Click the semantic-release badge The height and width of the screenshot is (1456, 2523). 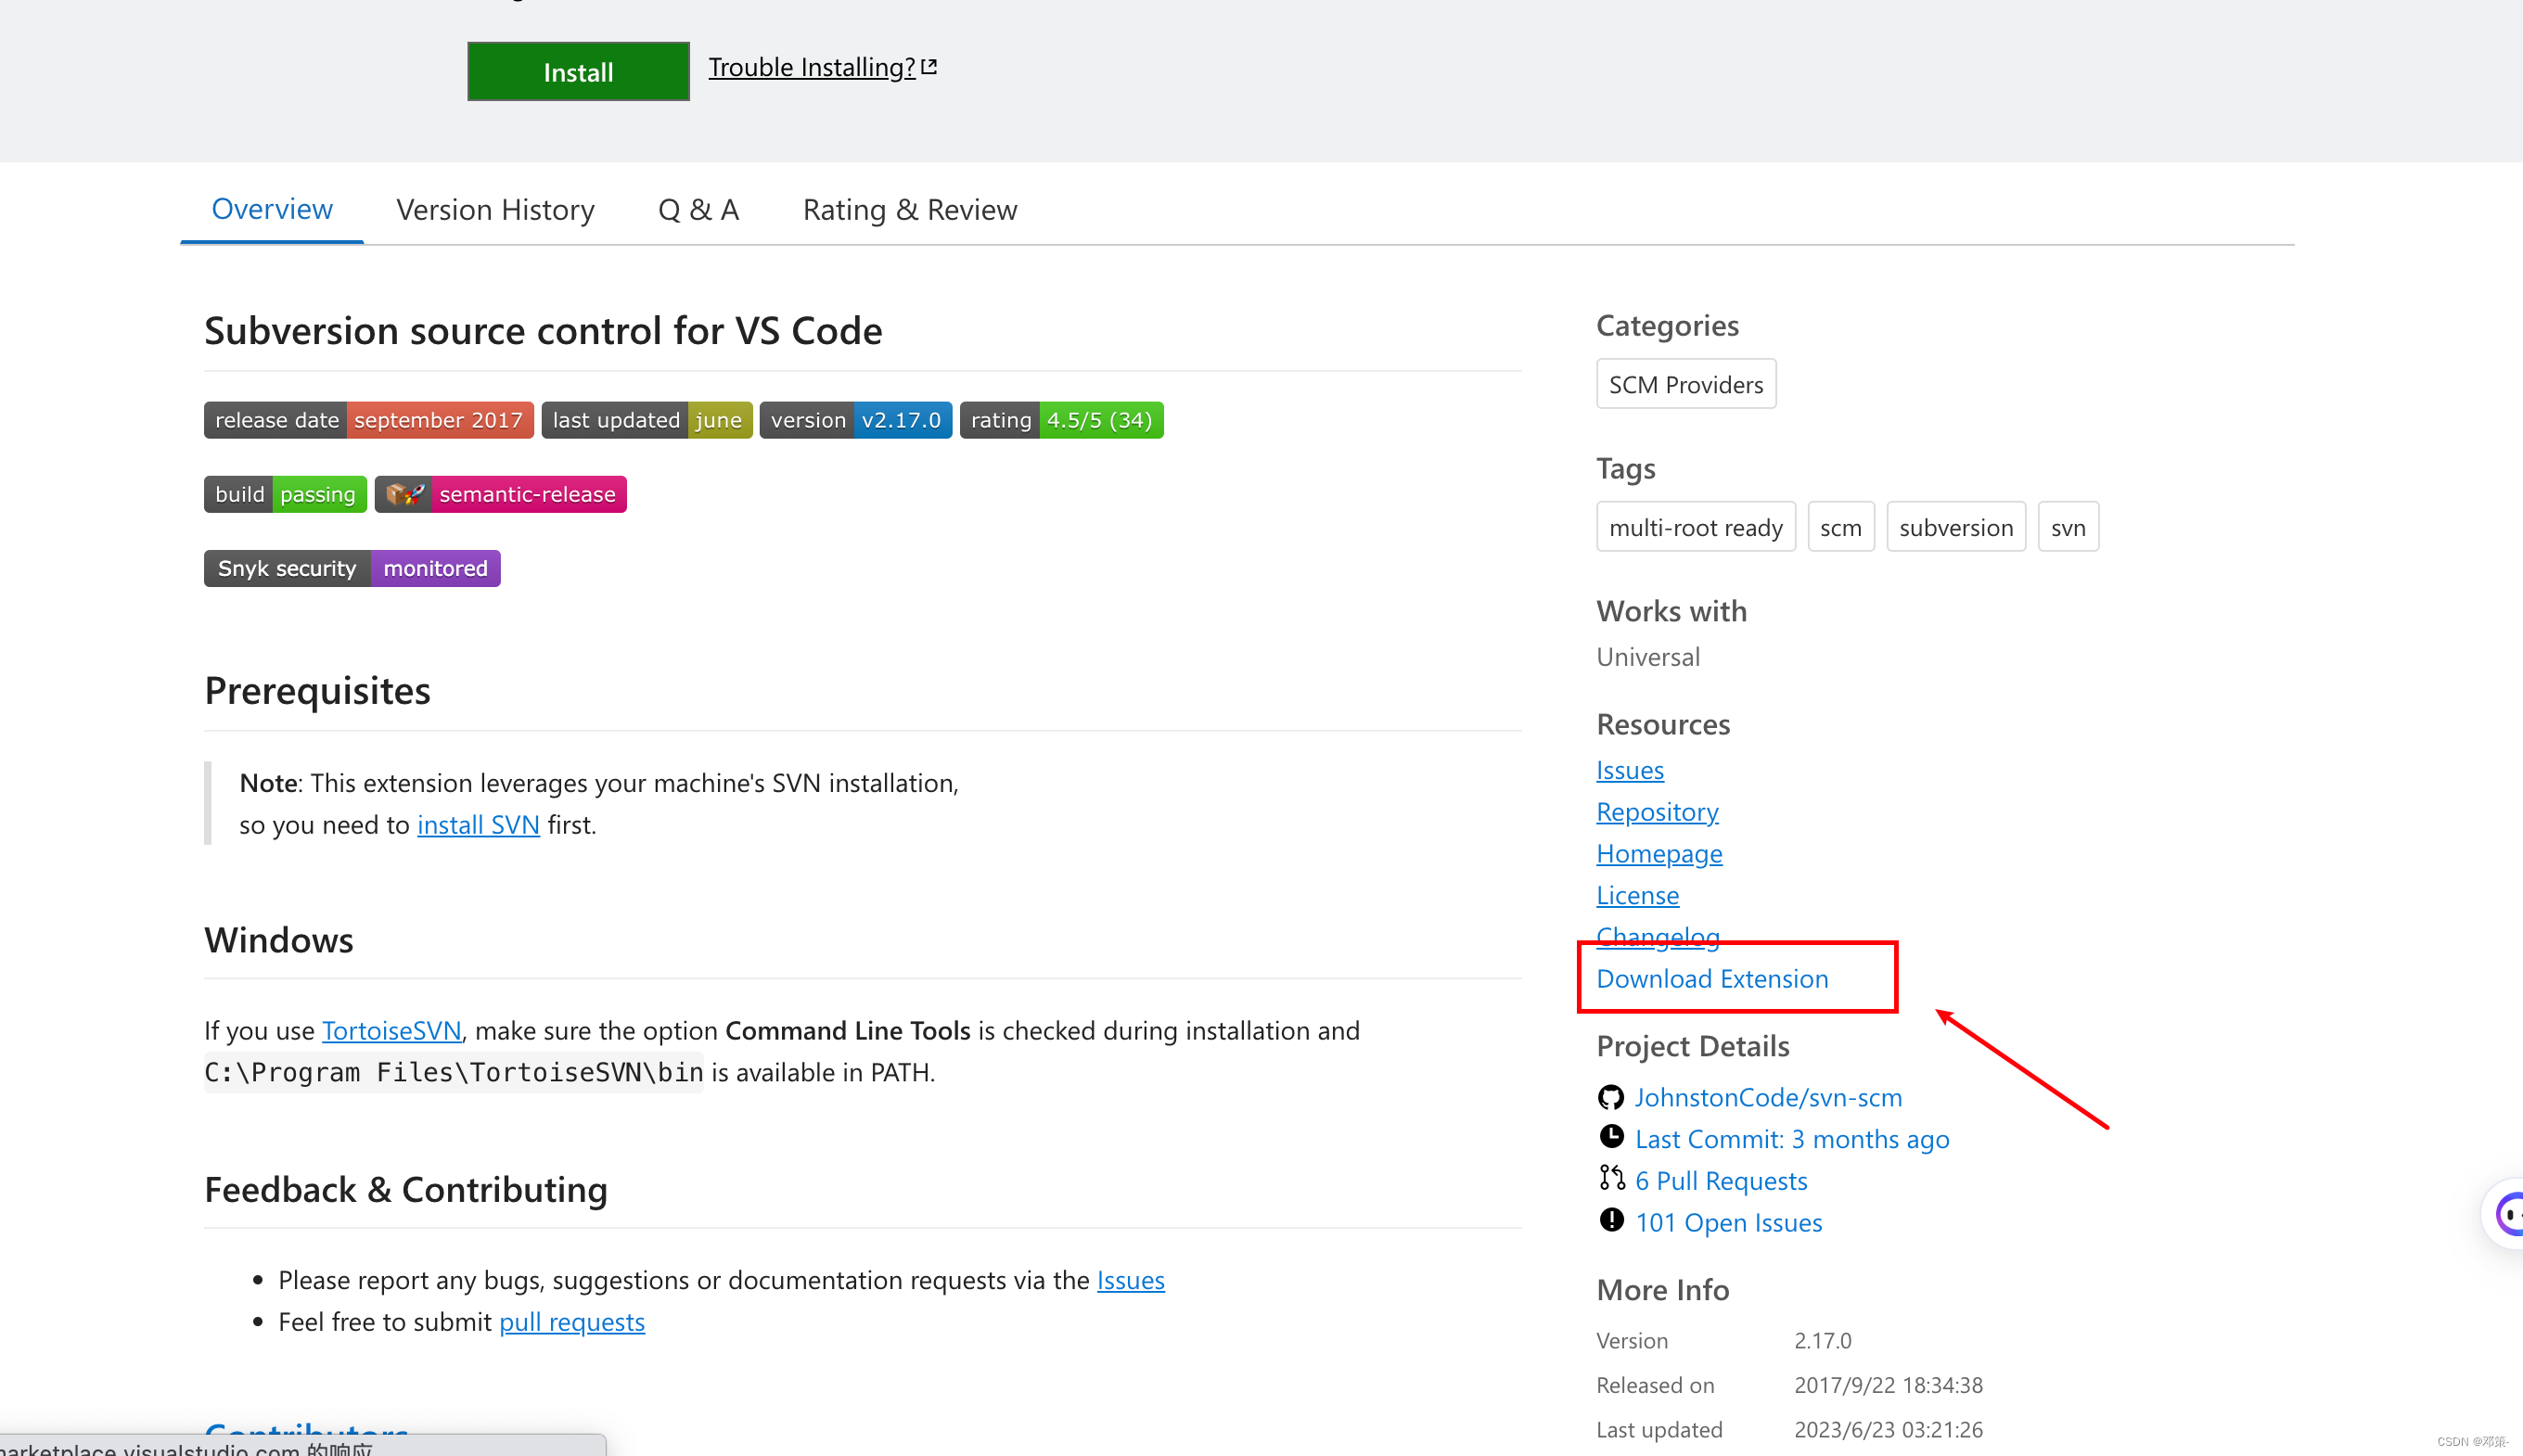click(501, 494)
